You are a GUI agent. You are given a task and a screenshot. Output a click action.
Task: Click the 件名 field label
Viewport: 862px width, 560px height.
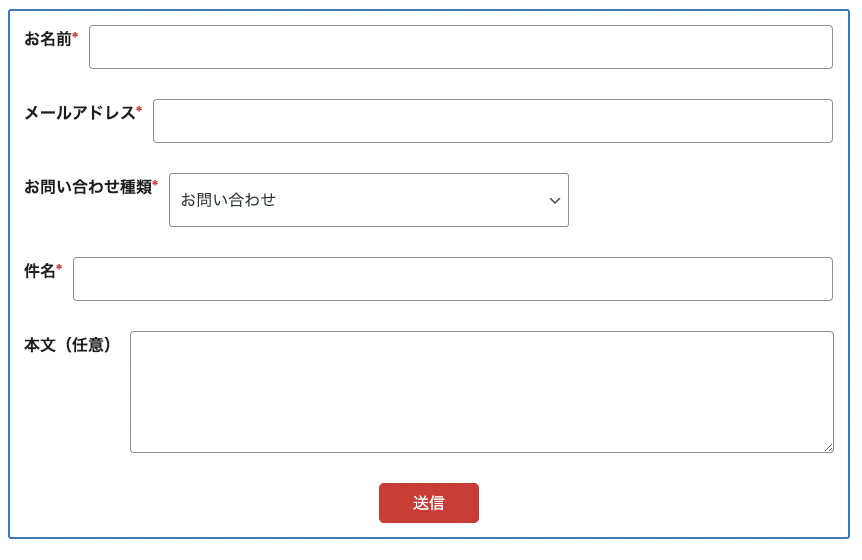39,271
